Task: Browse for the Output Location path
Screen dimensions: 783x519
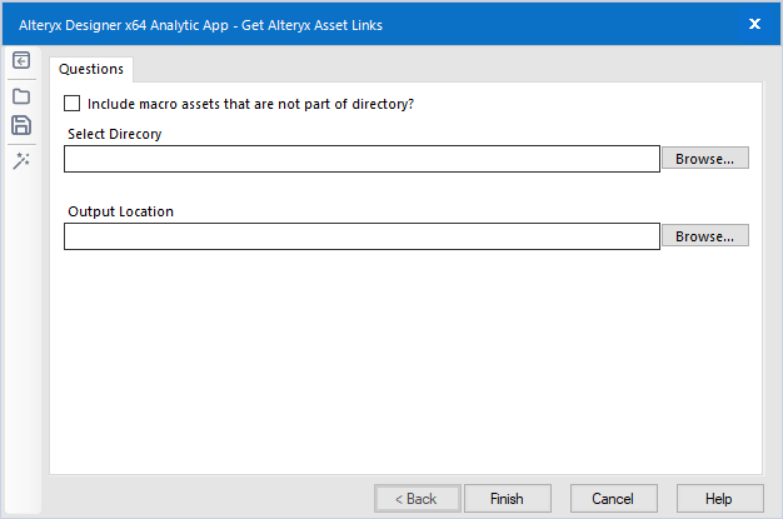Action: tap(705, 236)
